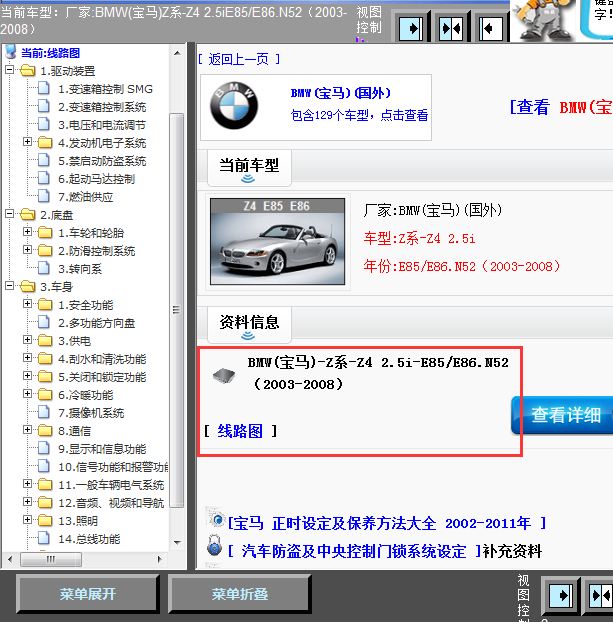
Task: Select the 9.显示和信息功能 tree item
Action: (102, 449)
